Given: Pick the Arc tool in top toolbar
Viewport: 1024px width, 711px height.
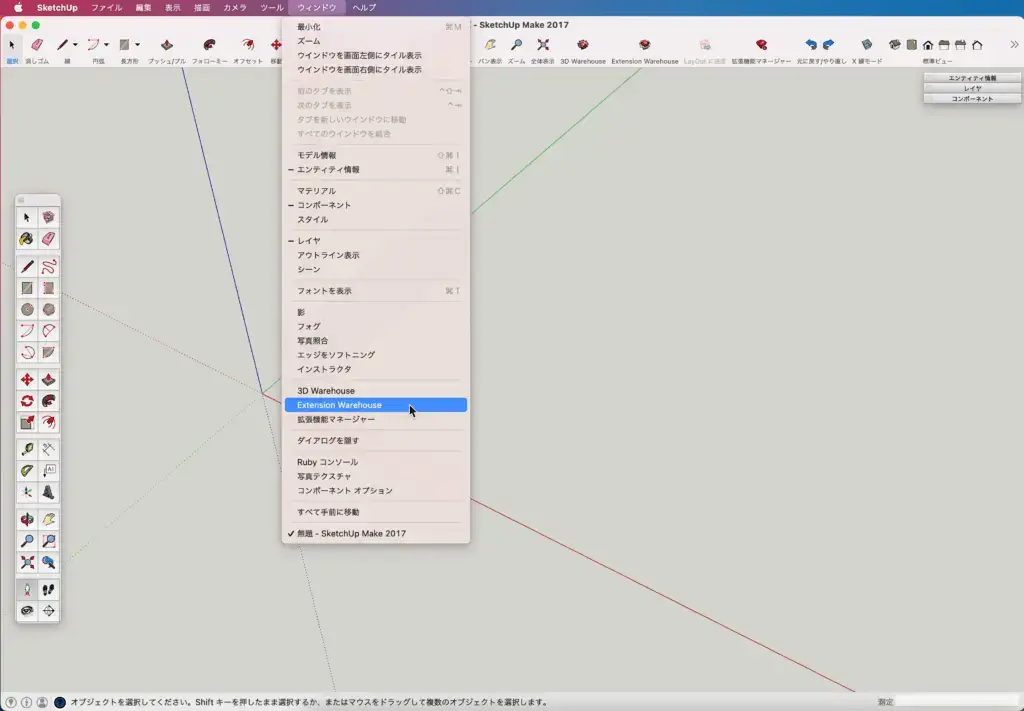Looking at the screenshot, I should [94, 45].
